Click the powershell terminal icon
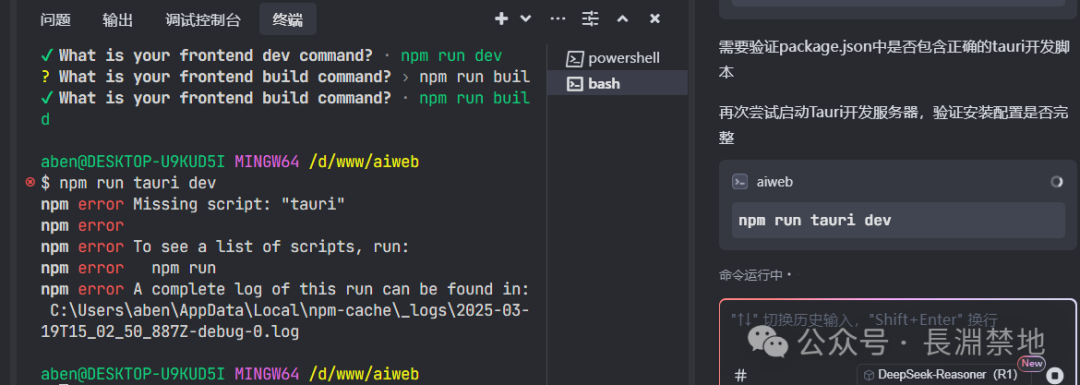The width and height of the screenshot is (1080, 385). coord(574,58)
